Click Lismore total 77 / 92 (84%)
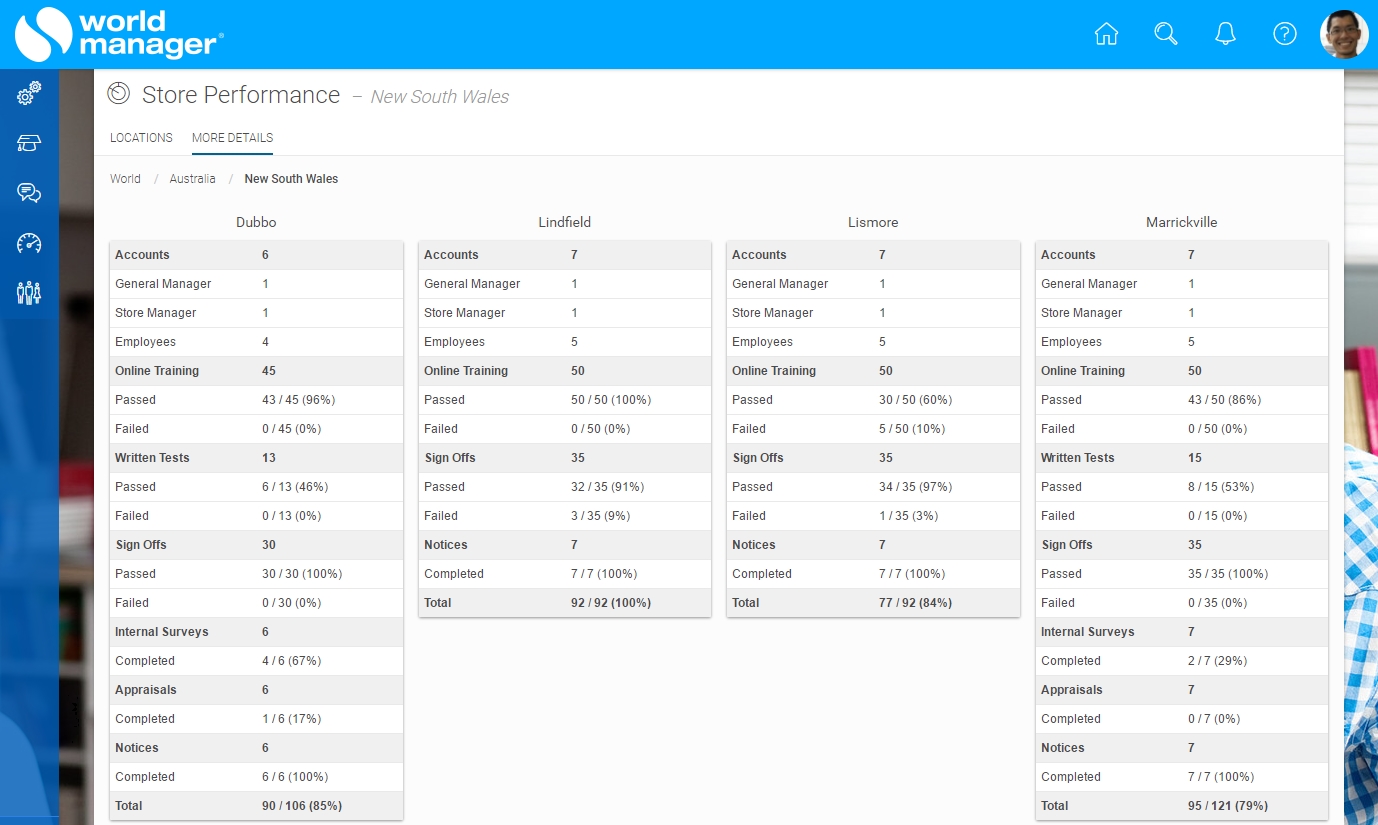The height and width of the screenshot is (825, 1378). (x=915, y=603)
